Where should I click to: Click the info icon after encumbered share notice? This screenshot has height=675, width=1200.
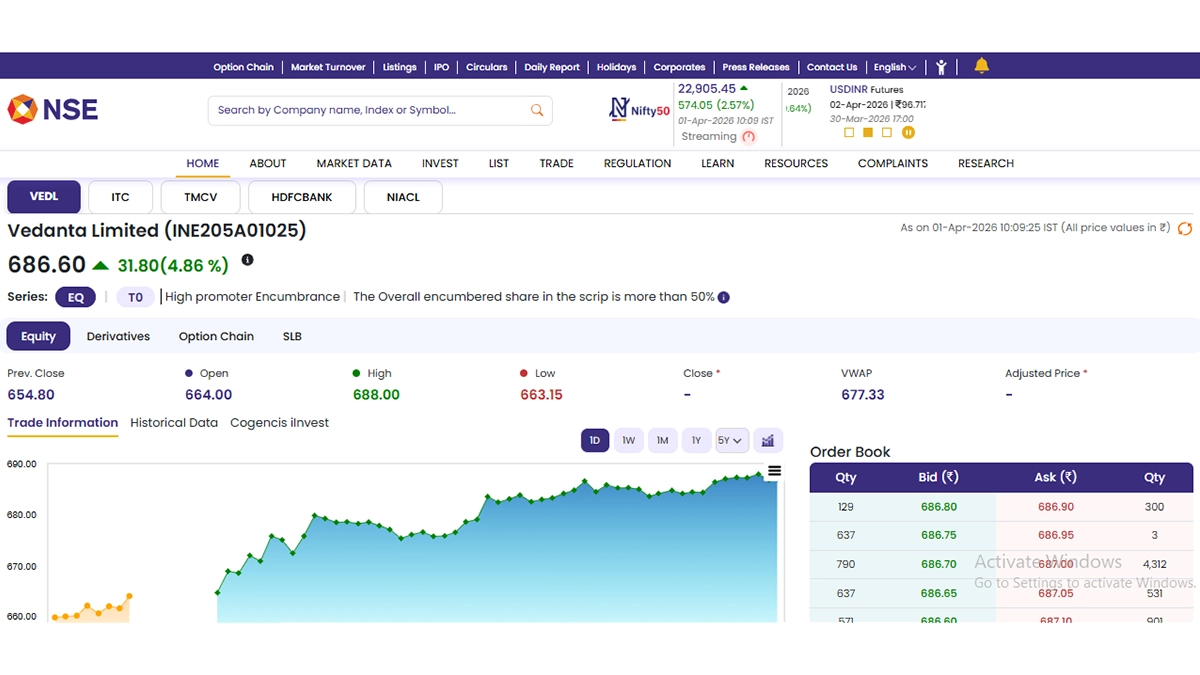[724, 297]
